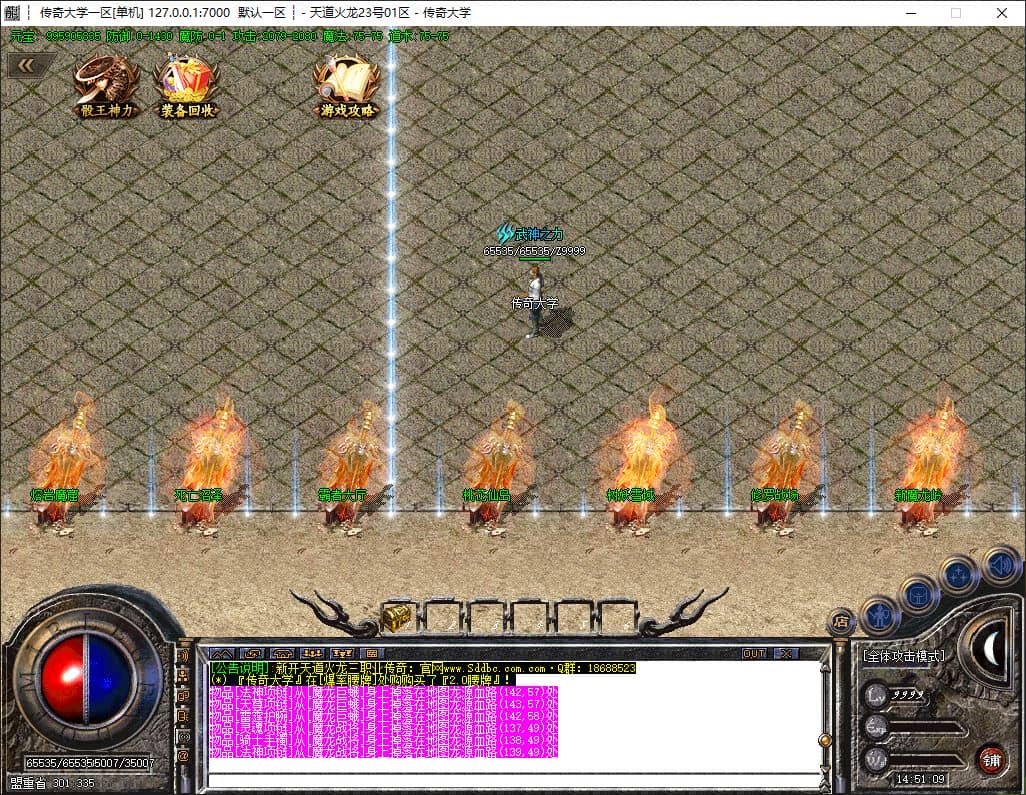Open the 游戏攻略 game guide book icon
1026x795 pixels.
347,87
